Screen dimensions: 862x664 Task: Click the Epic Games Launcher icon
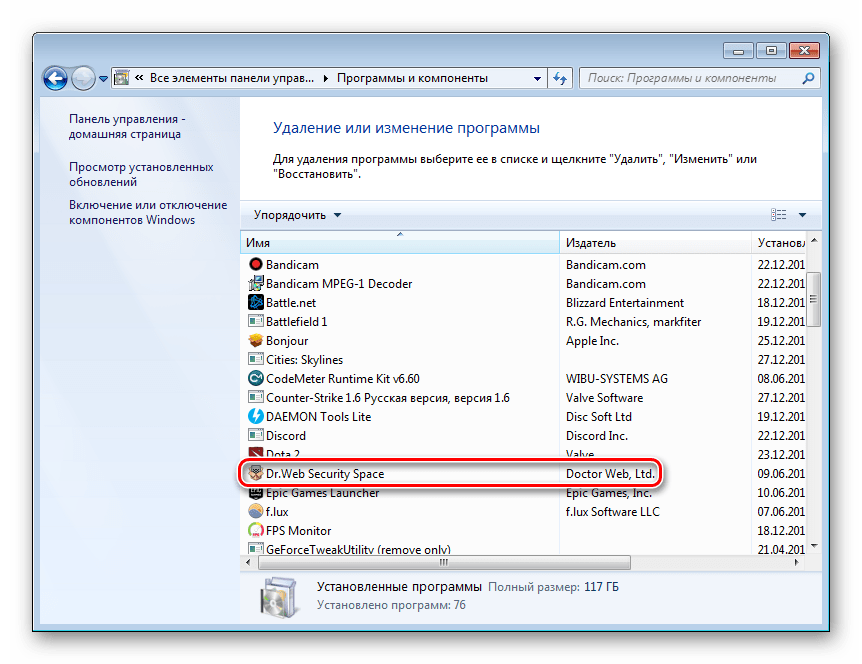[256, 493]
